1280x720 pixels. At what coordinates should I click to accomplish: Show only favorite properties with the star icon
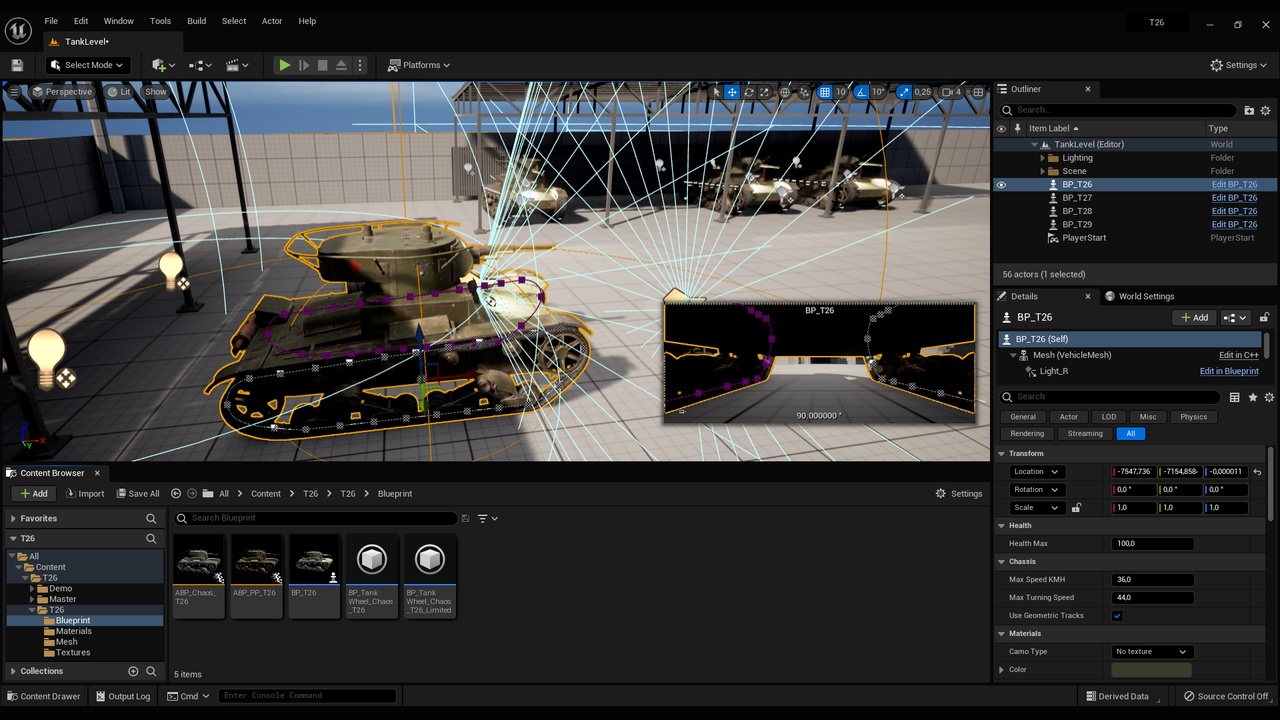(1252, 397)
